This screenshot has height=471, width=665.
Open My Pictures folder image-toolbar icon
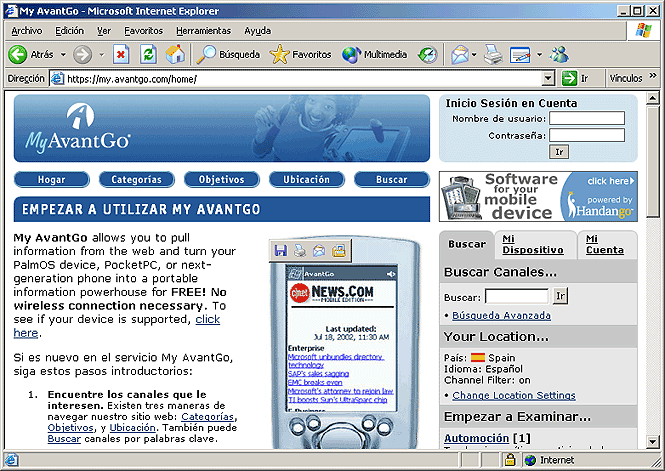(x=338, y=251)
